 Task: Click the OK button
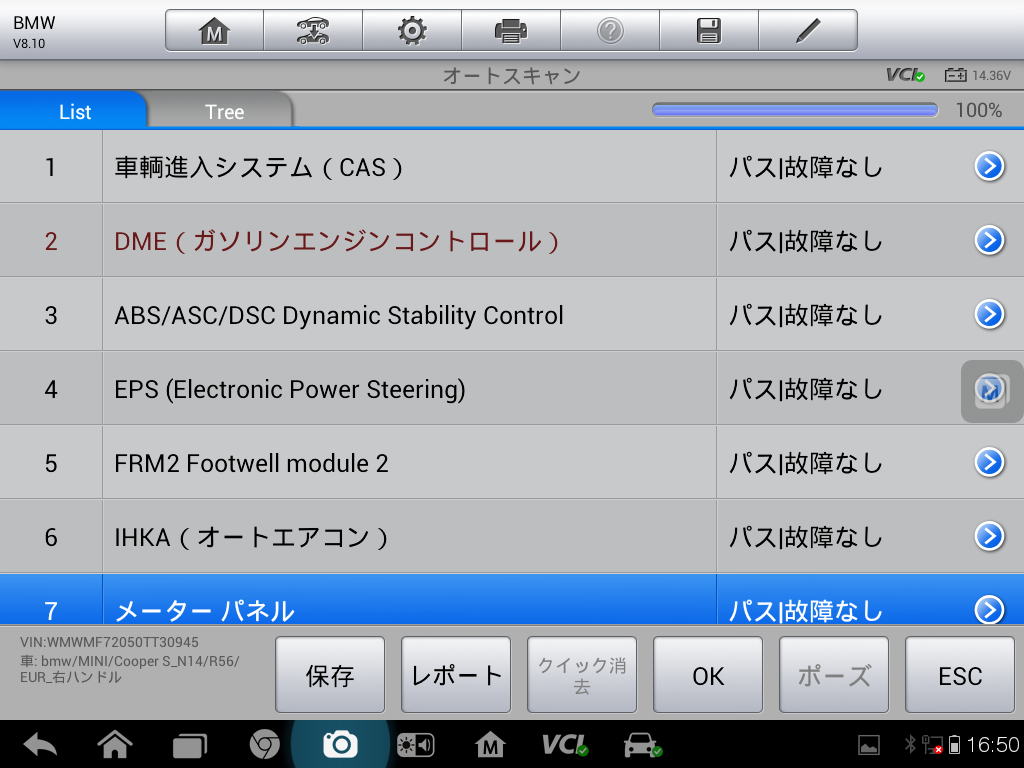coord(708,675)
